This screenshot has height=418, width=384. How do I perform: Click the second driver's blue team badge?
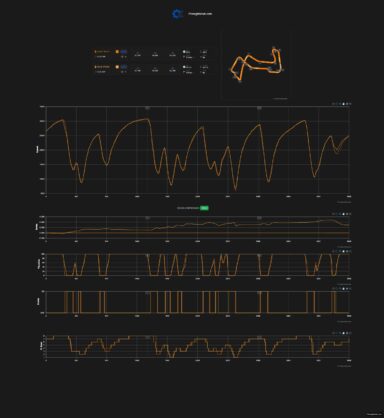pos(124,67)
